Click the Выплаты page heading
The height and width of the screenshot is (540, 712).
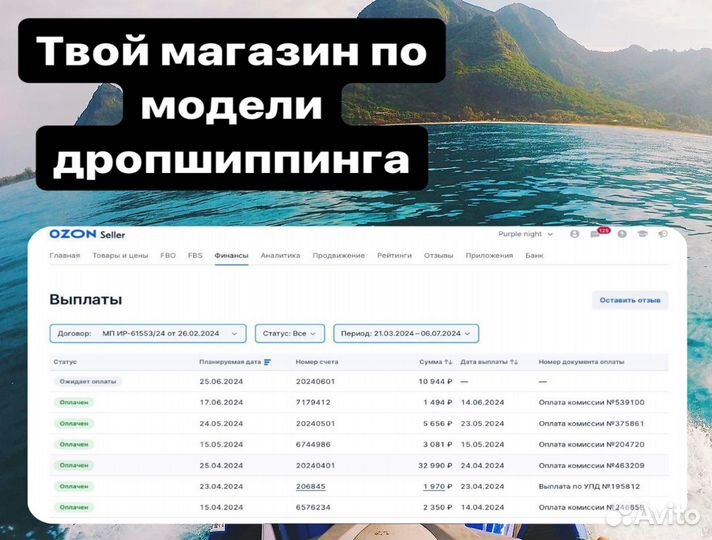pos(86,300)
